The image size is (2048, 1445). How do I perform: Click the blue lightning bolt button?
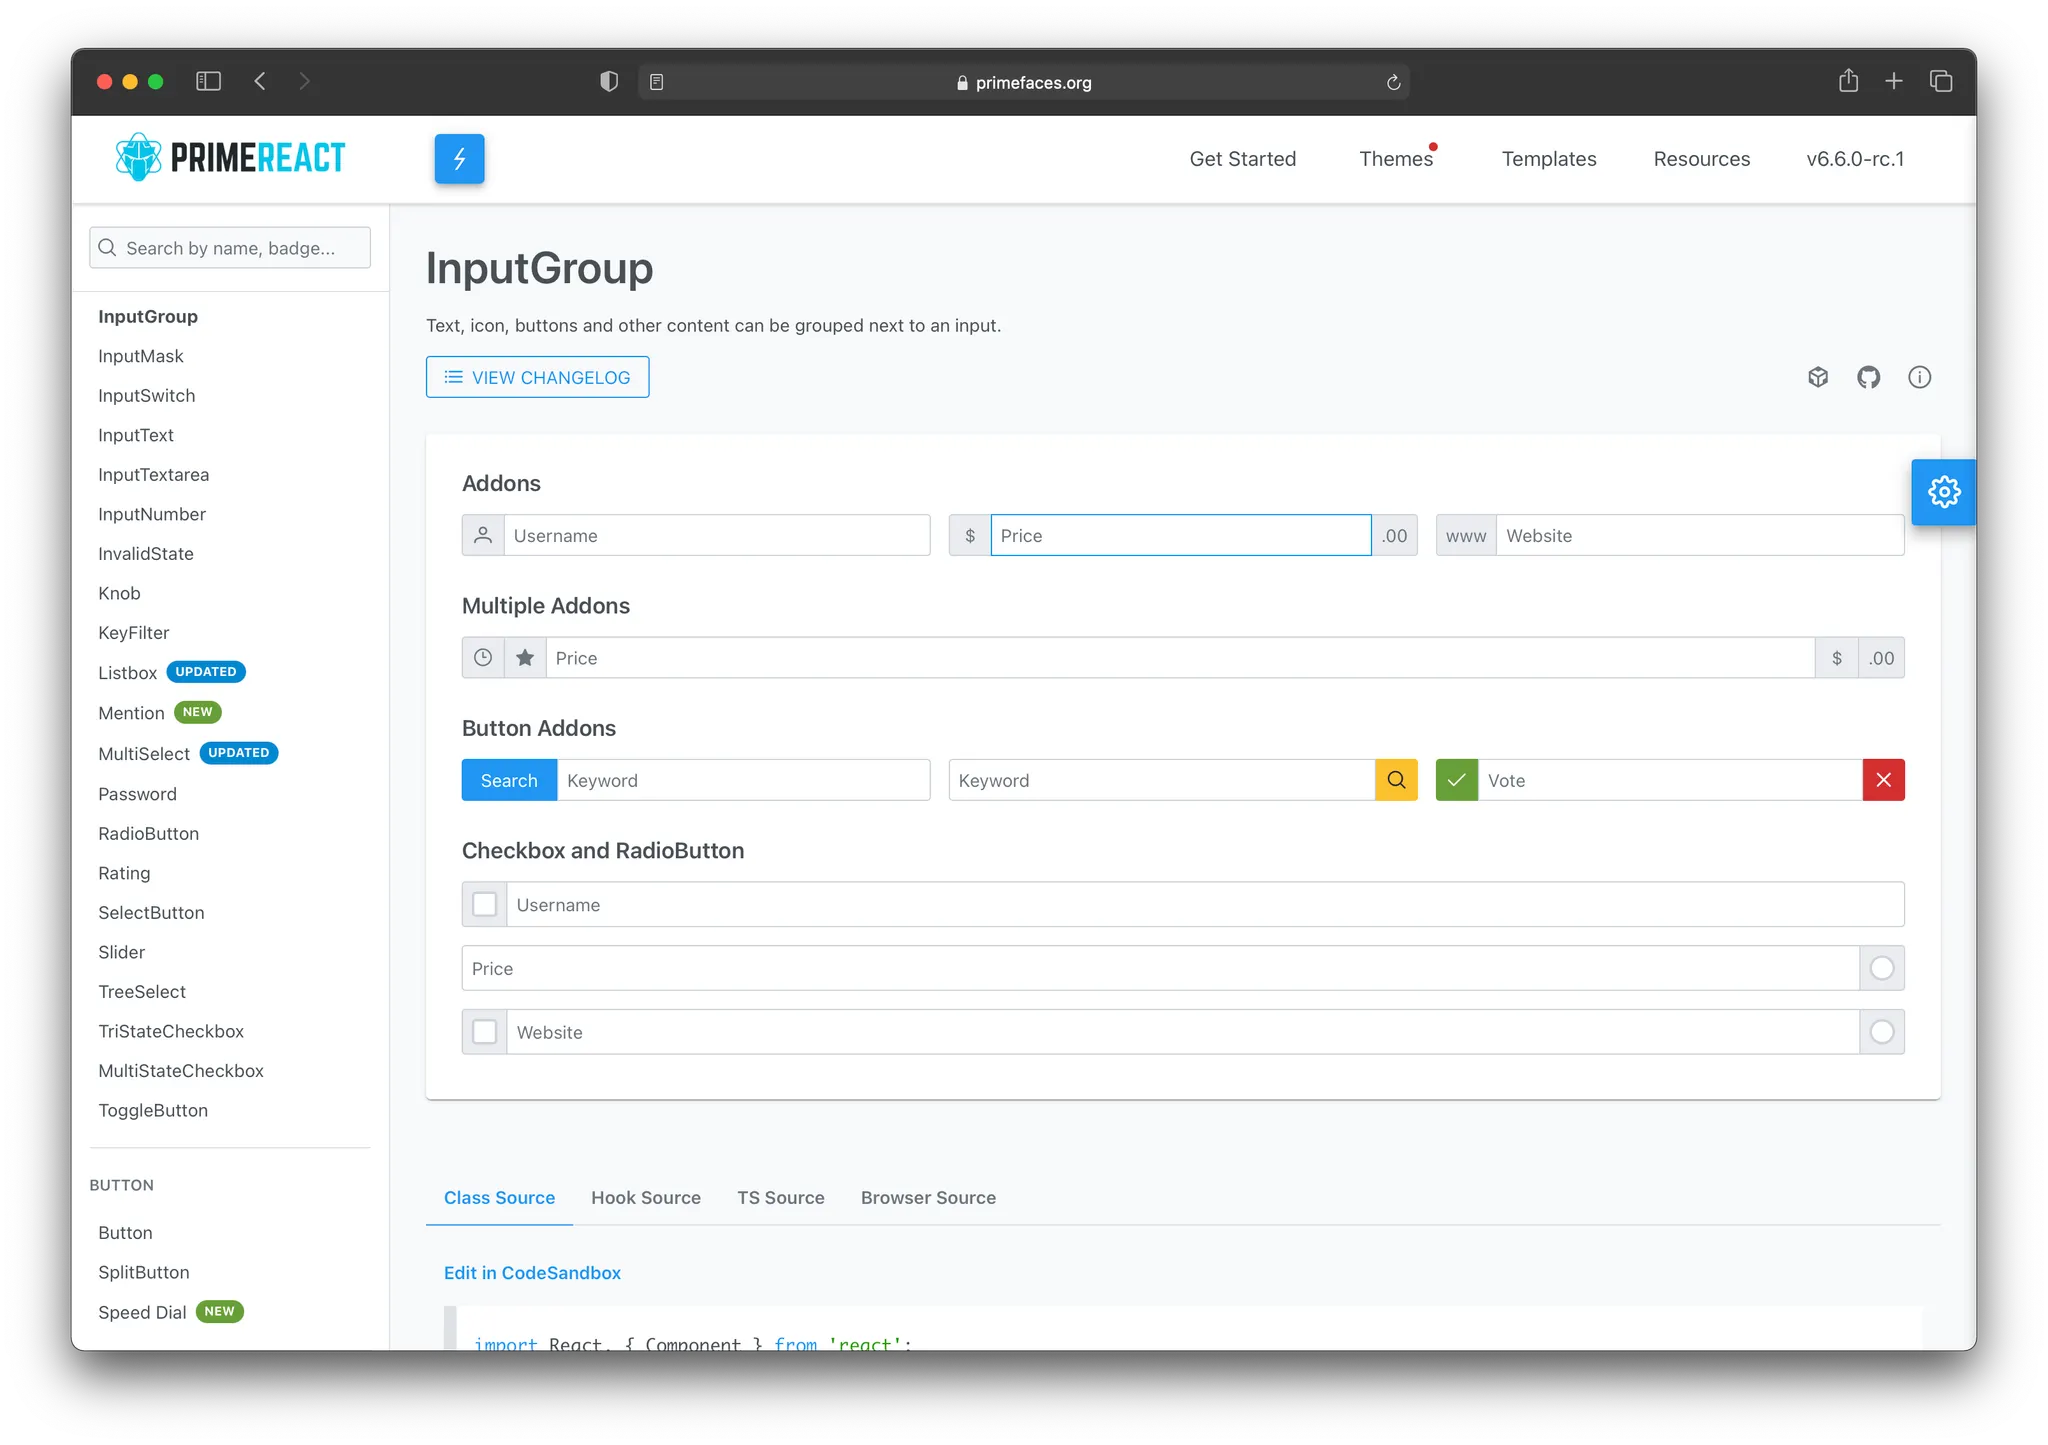(x=459, y=159)
